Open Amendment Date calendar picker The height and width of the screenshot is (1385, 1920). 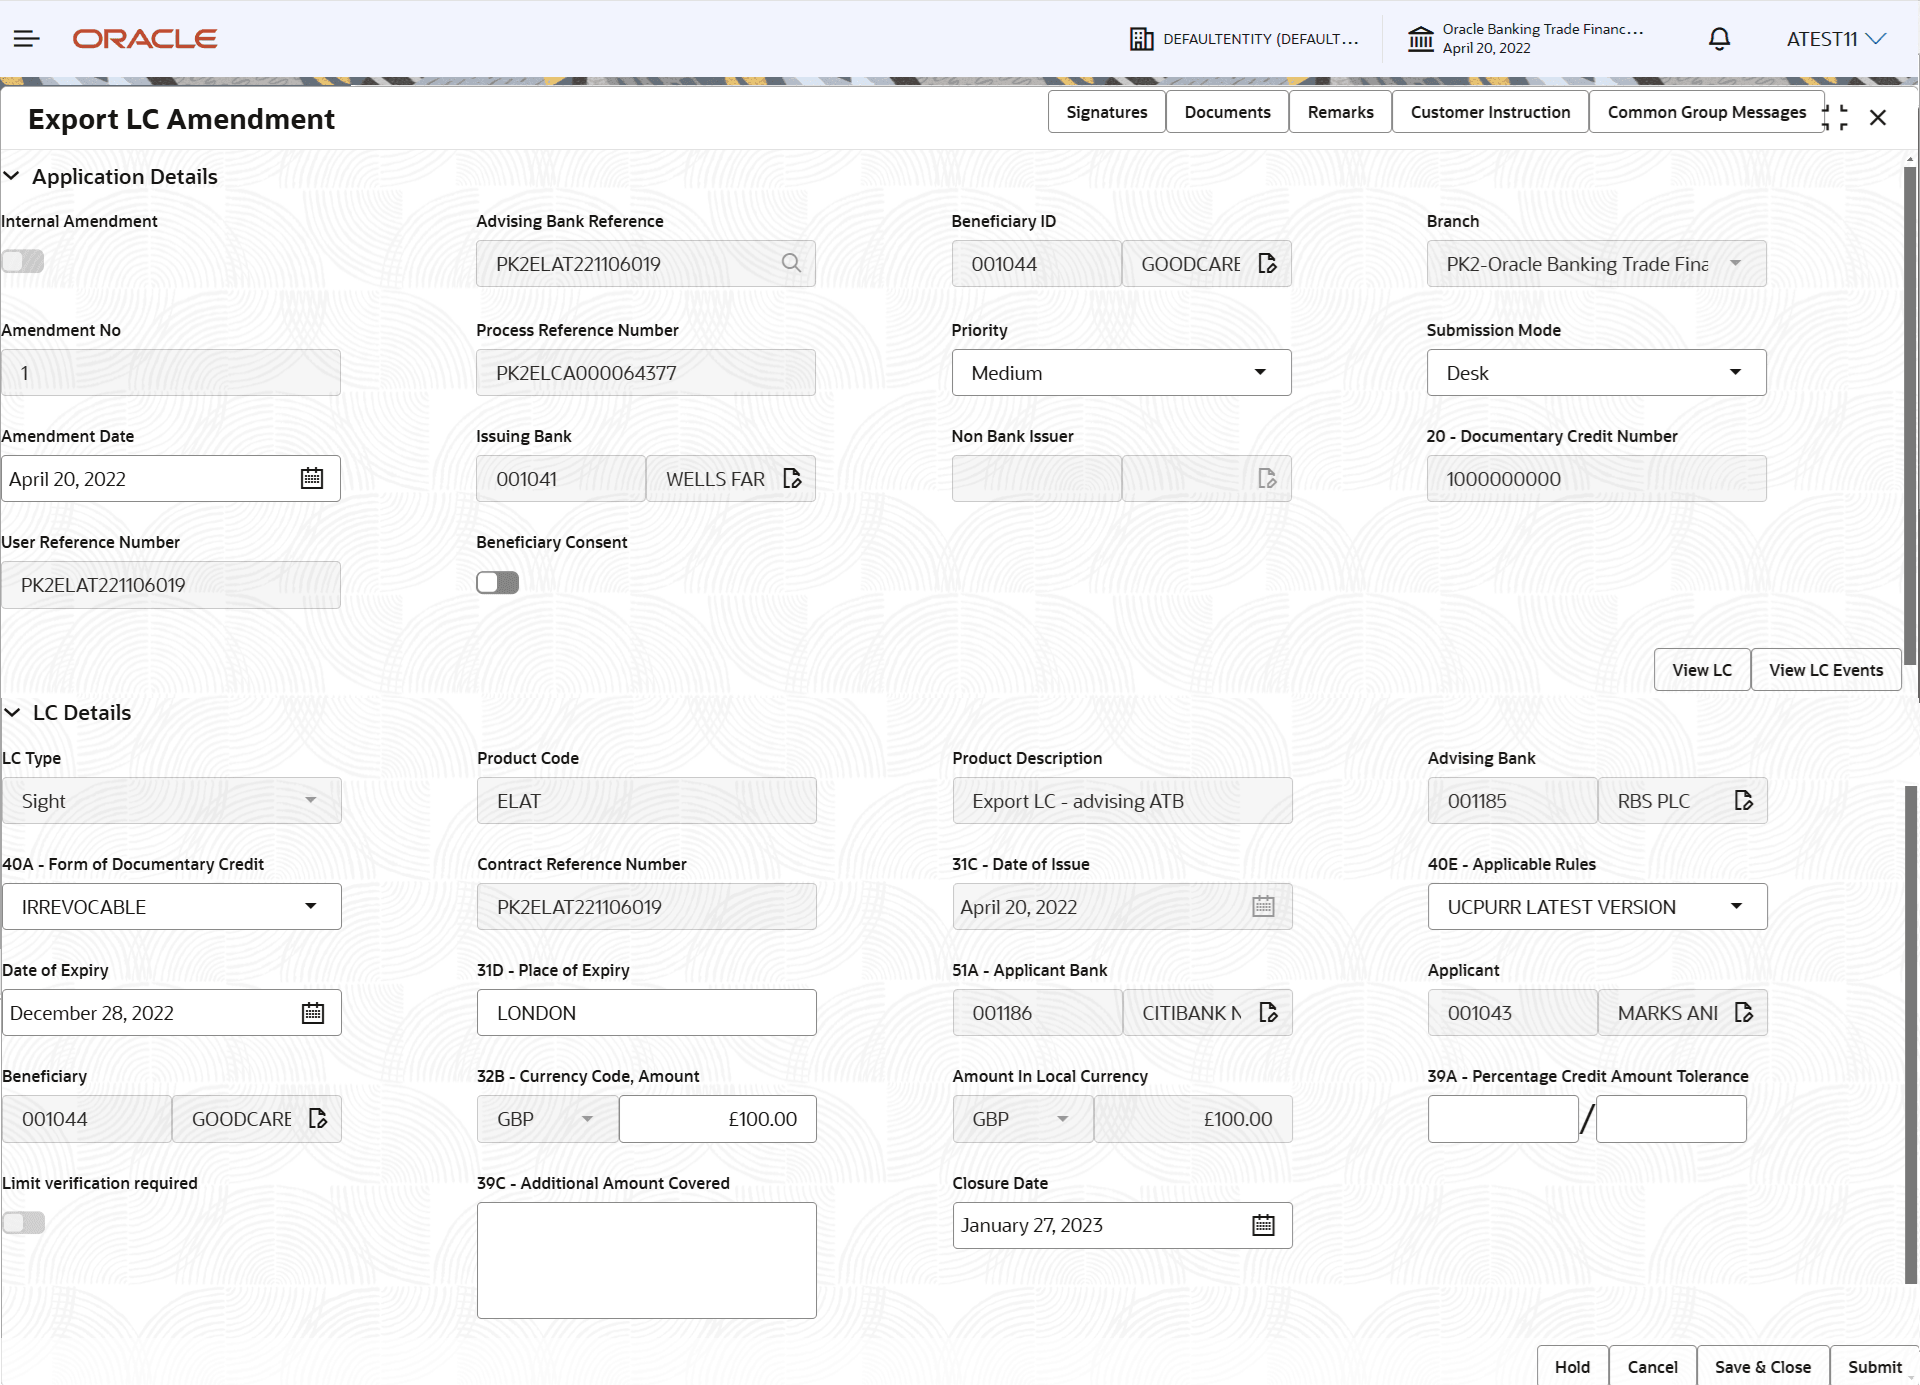pyautogui.click(x=312, y=479)
